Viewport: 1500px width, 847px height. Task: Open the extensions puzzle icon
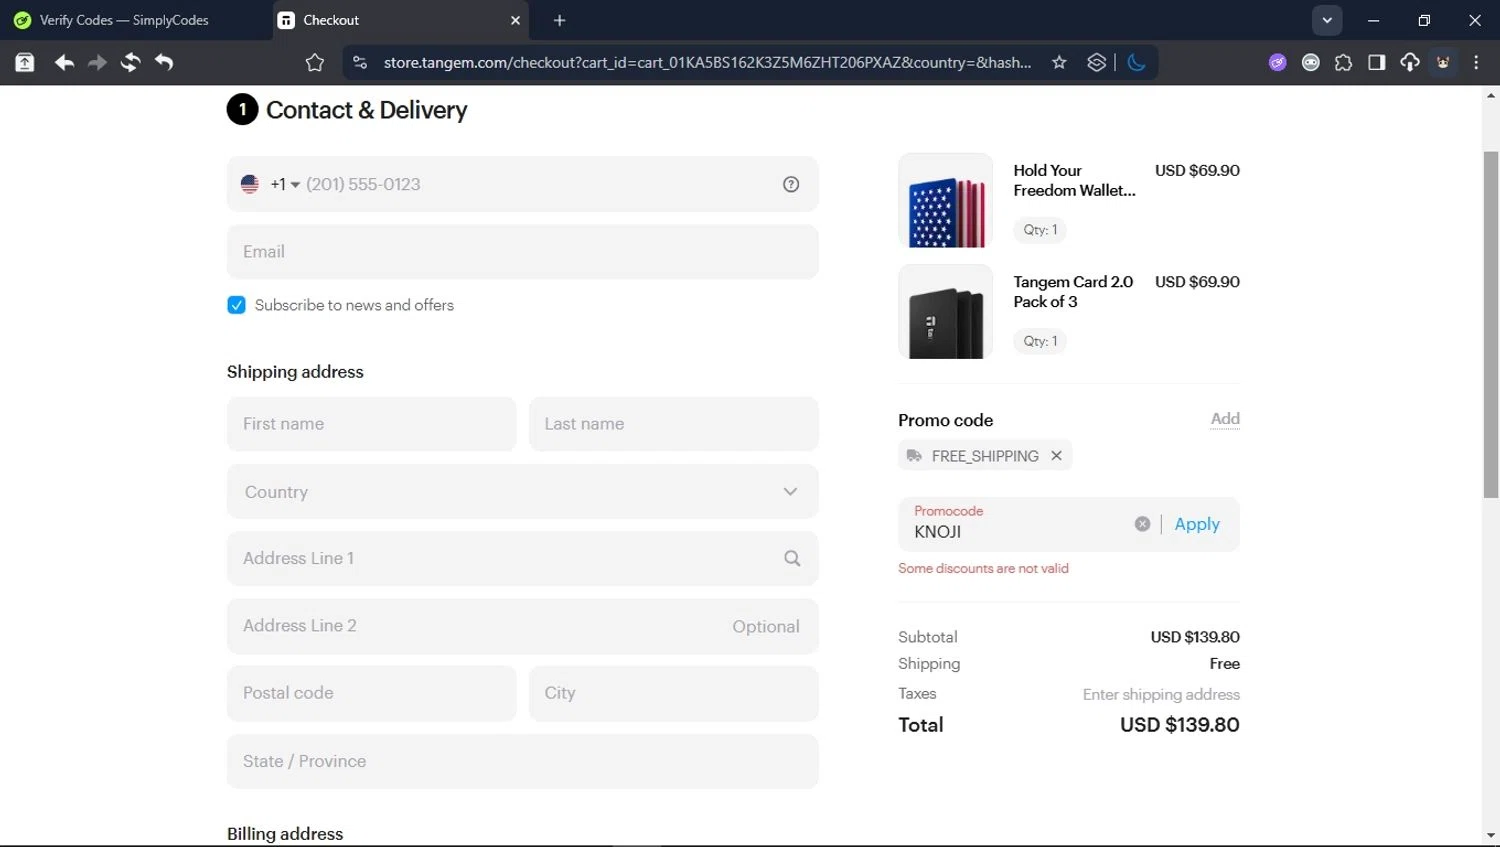[x=1343, y=62]
